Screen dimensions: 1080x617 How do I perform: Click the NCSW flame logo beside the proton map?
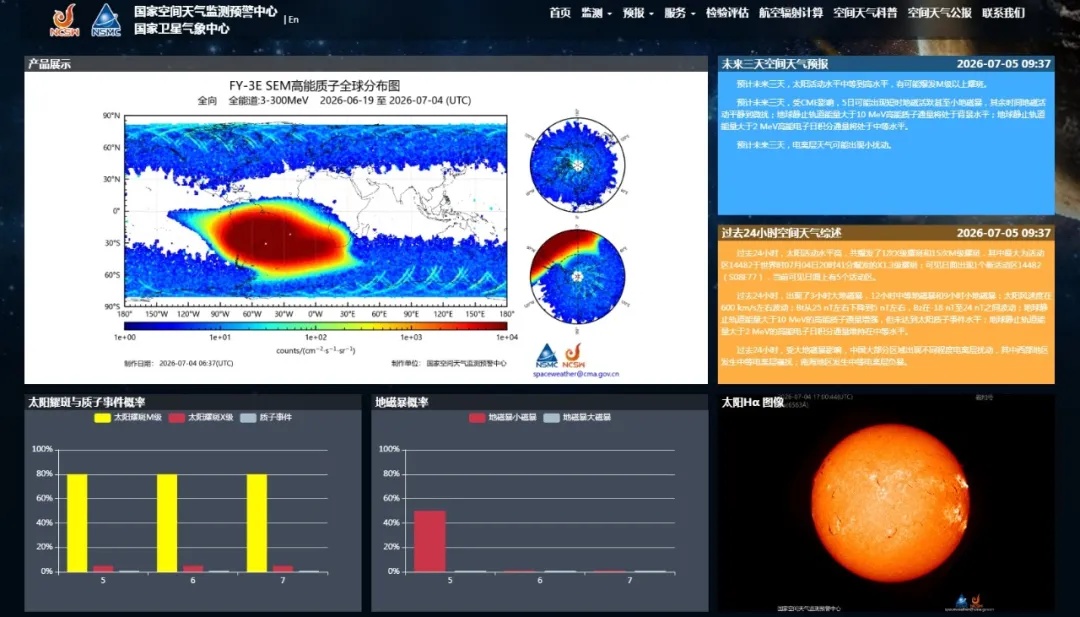click(574, 355)
